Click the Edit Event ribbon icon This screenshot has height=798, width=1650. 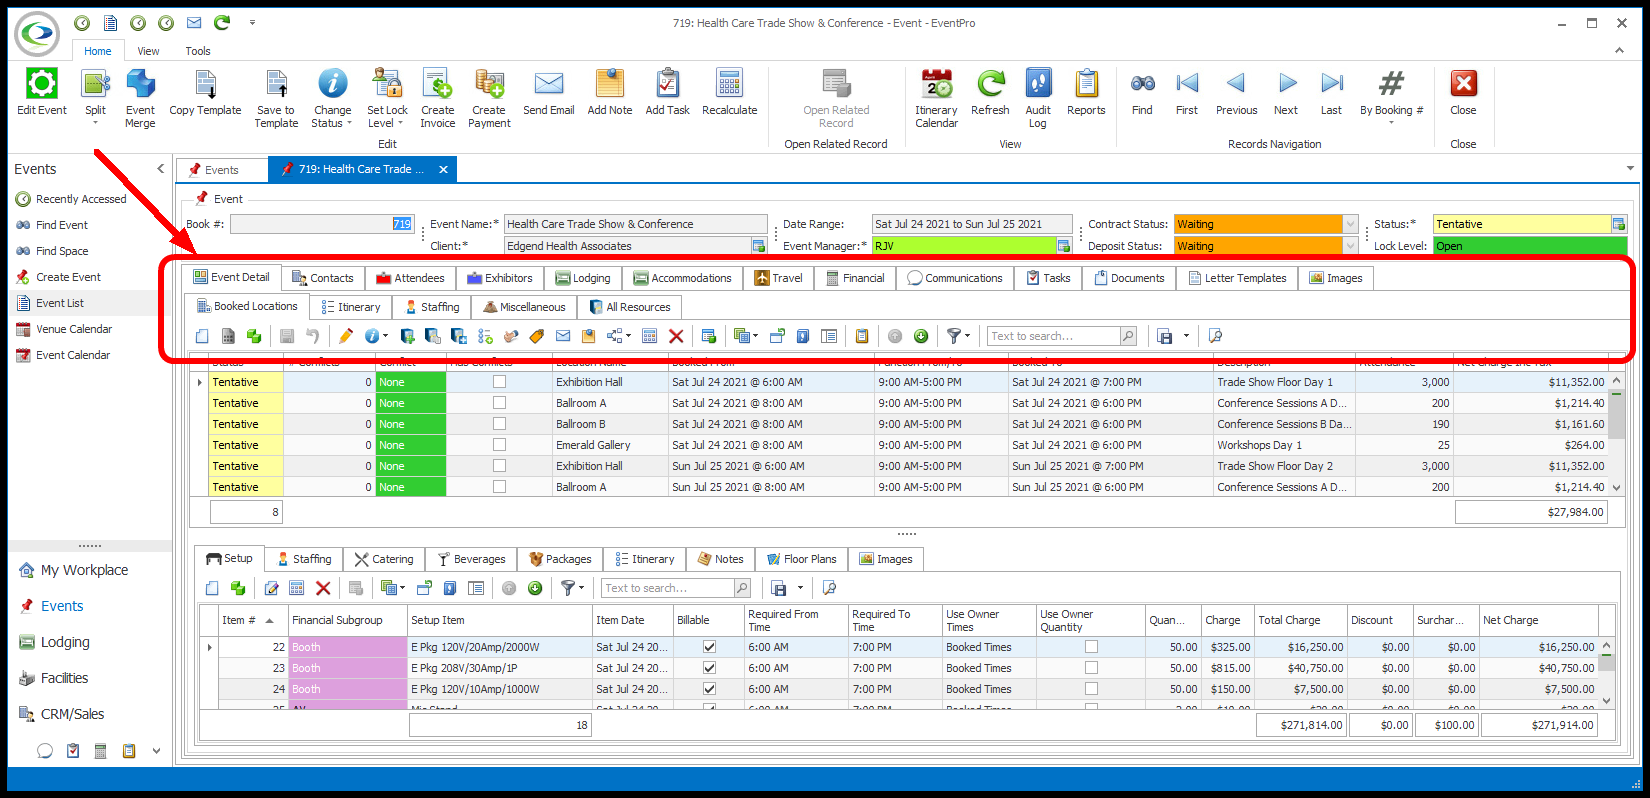click(42, 84)
